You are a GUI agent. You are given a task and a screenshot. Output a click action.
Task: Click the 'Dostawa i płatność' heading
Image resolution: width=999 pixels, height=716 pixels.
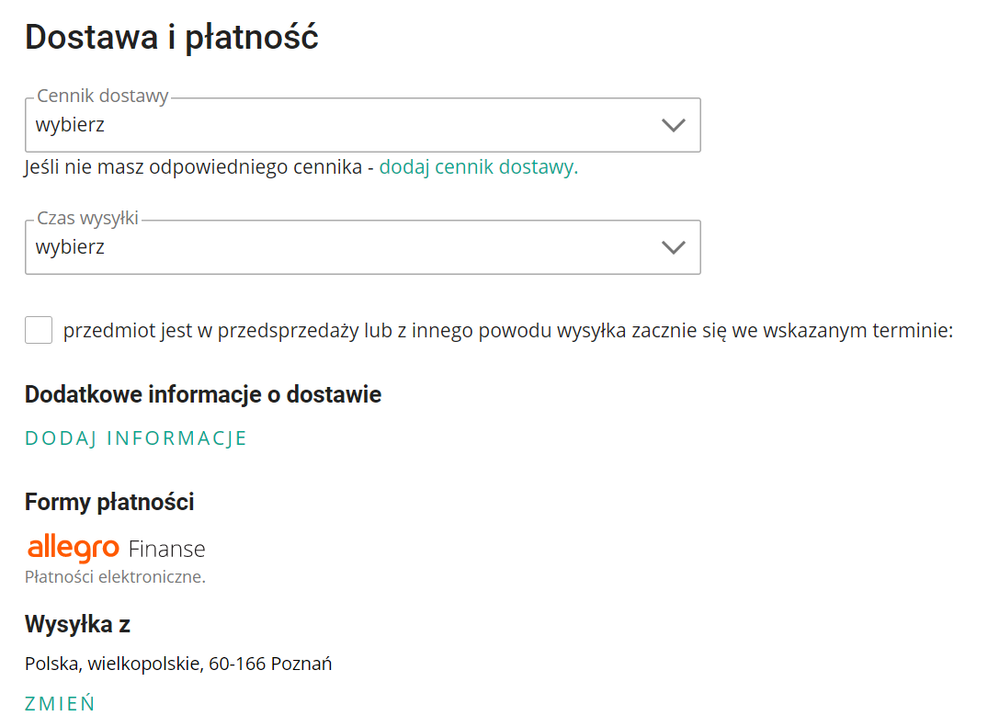tap(171, 37)
